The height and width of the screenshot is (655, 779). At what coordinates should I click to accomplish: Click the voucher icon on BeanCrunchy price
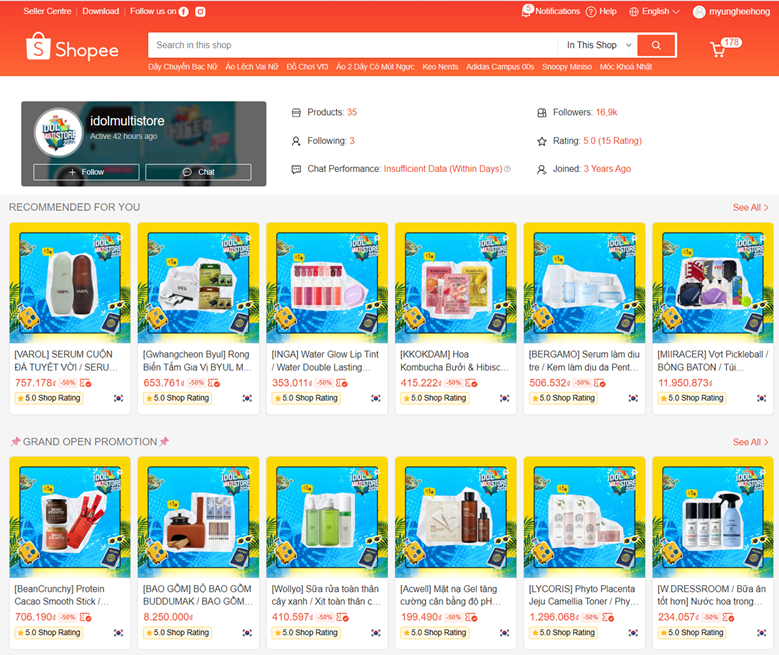[85, 618]
